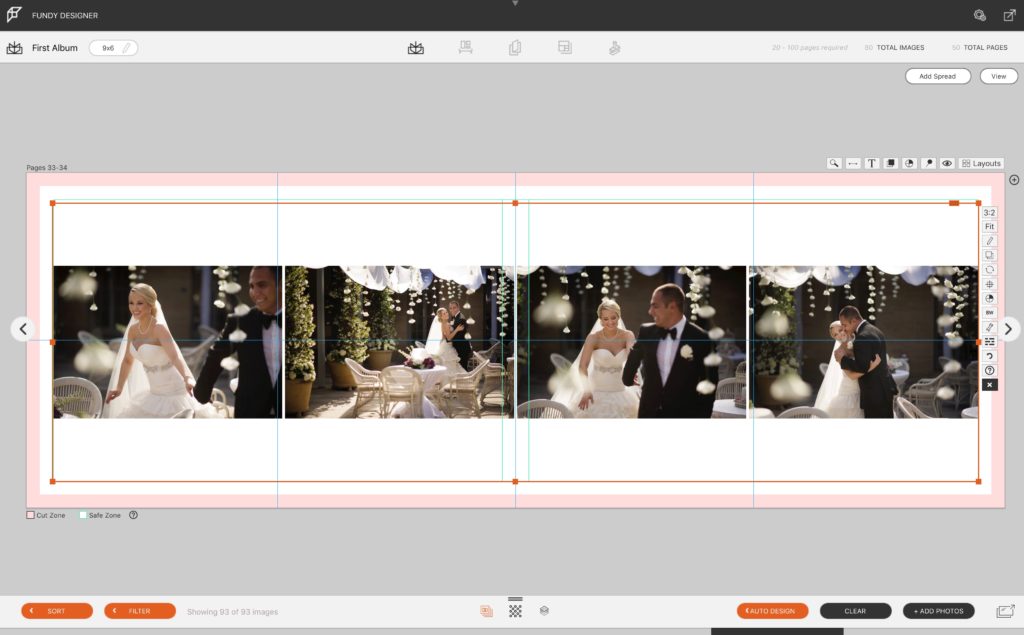Click the grid thumbnails icon in the bottom bar
This screenshot has width=1024, height=635.
coord(515,611)
